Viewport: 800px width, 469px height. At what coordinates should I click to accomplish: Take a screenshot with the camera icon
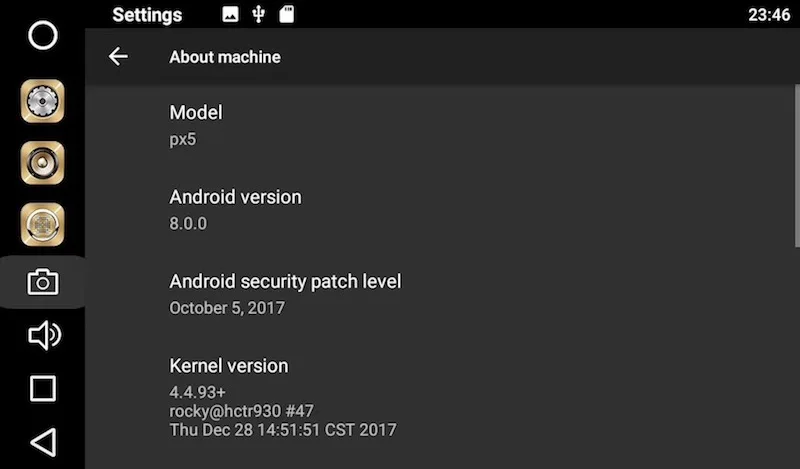point(43,282)
